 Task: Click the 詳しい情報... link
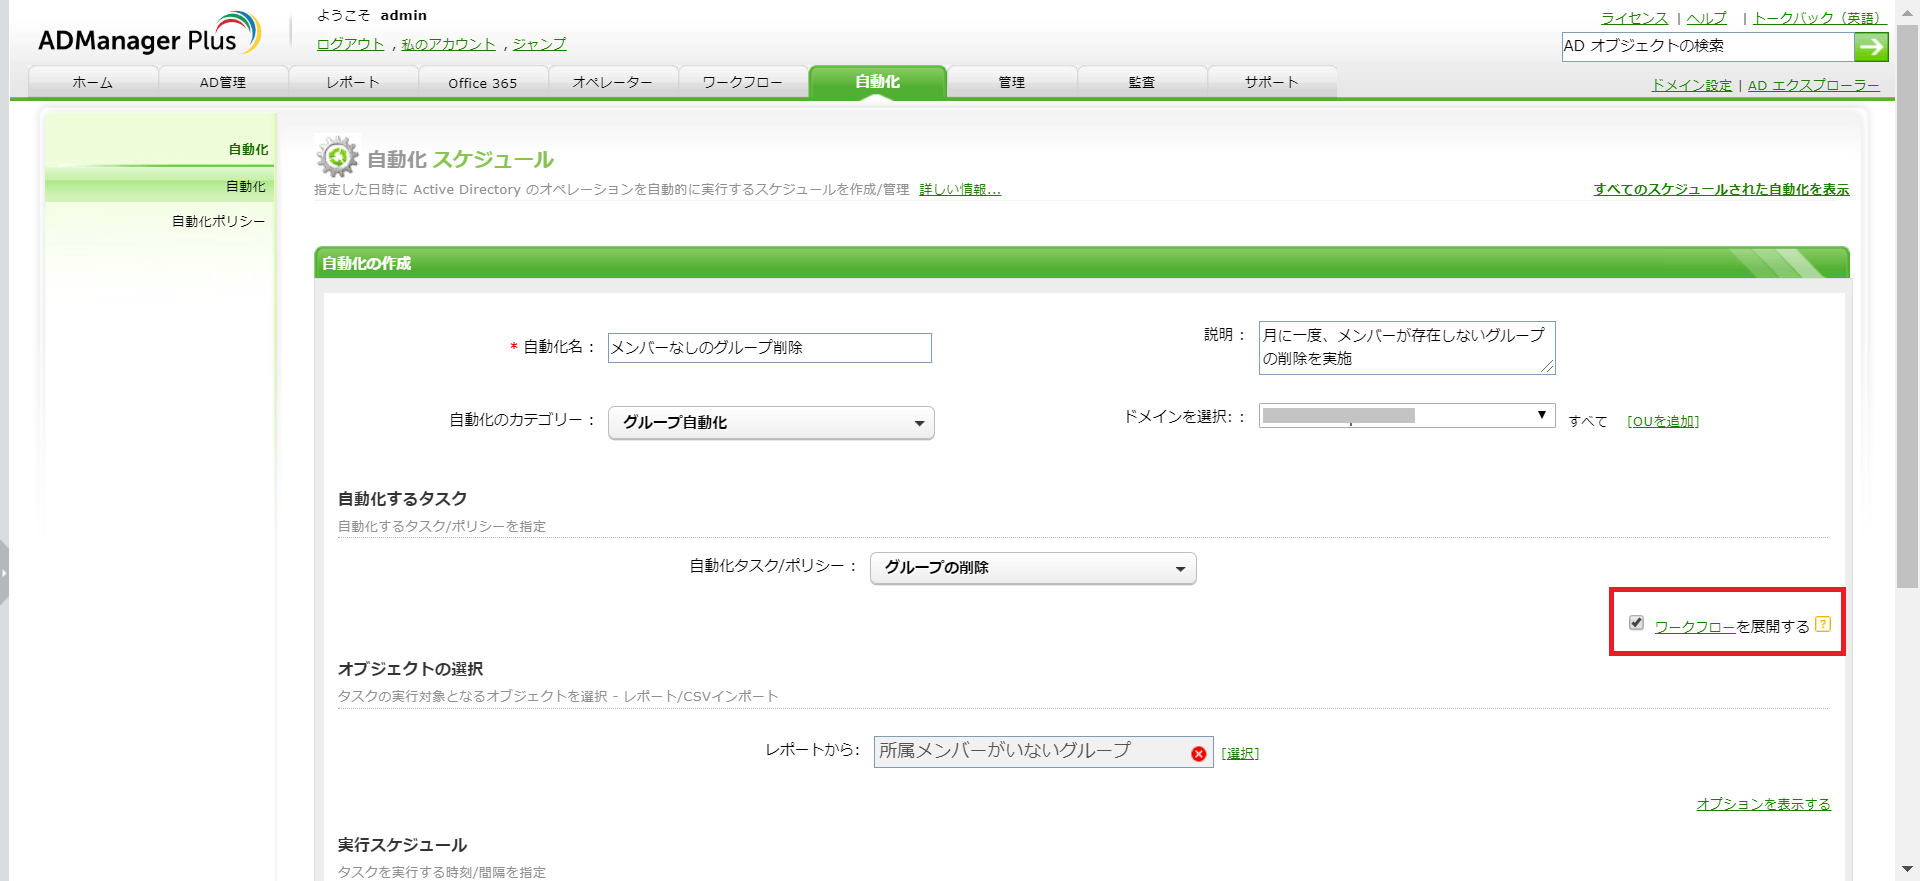pyautogui.click(x=959, y=189)
